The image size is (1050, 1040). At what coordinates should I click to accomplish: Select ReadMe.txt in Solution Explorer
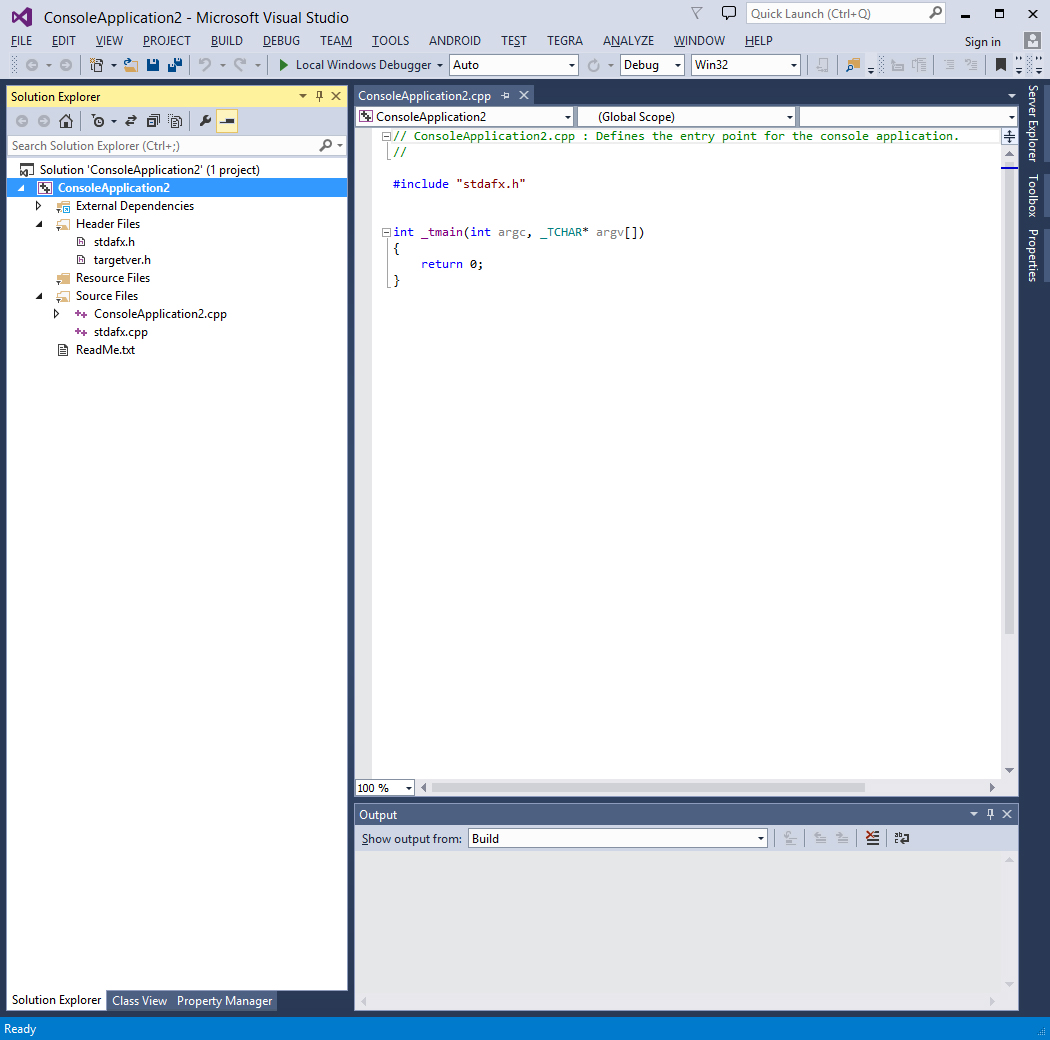(105, 350)
